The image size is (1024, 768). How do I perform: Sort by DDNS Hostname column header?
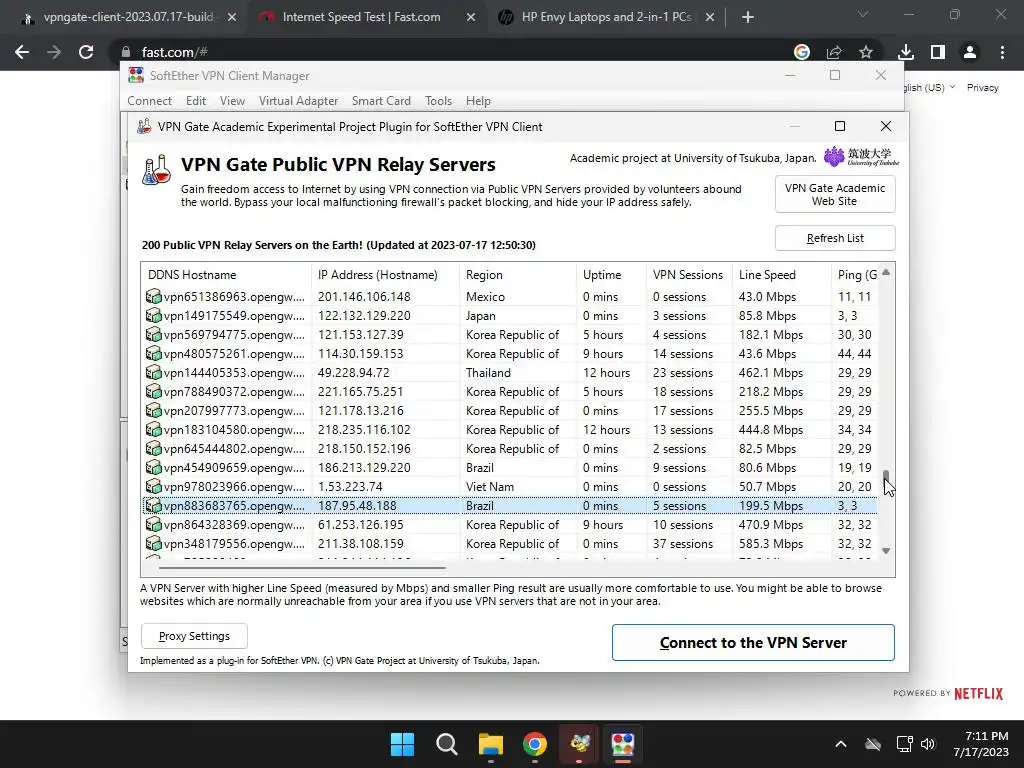coord(226,275)
